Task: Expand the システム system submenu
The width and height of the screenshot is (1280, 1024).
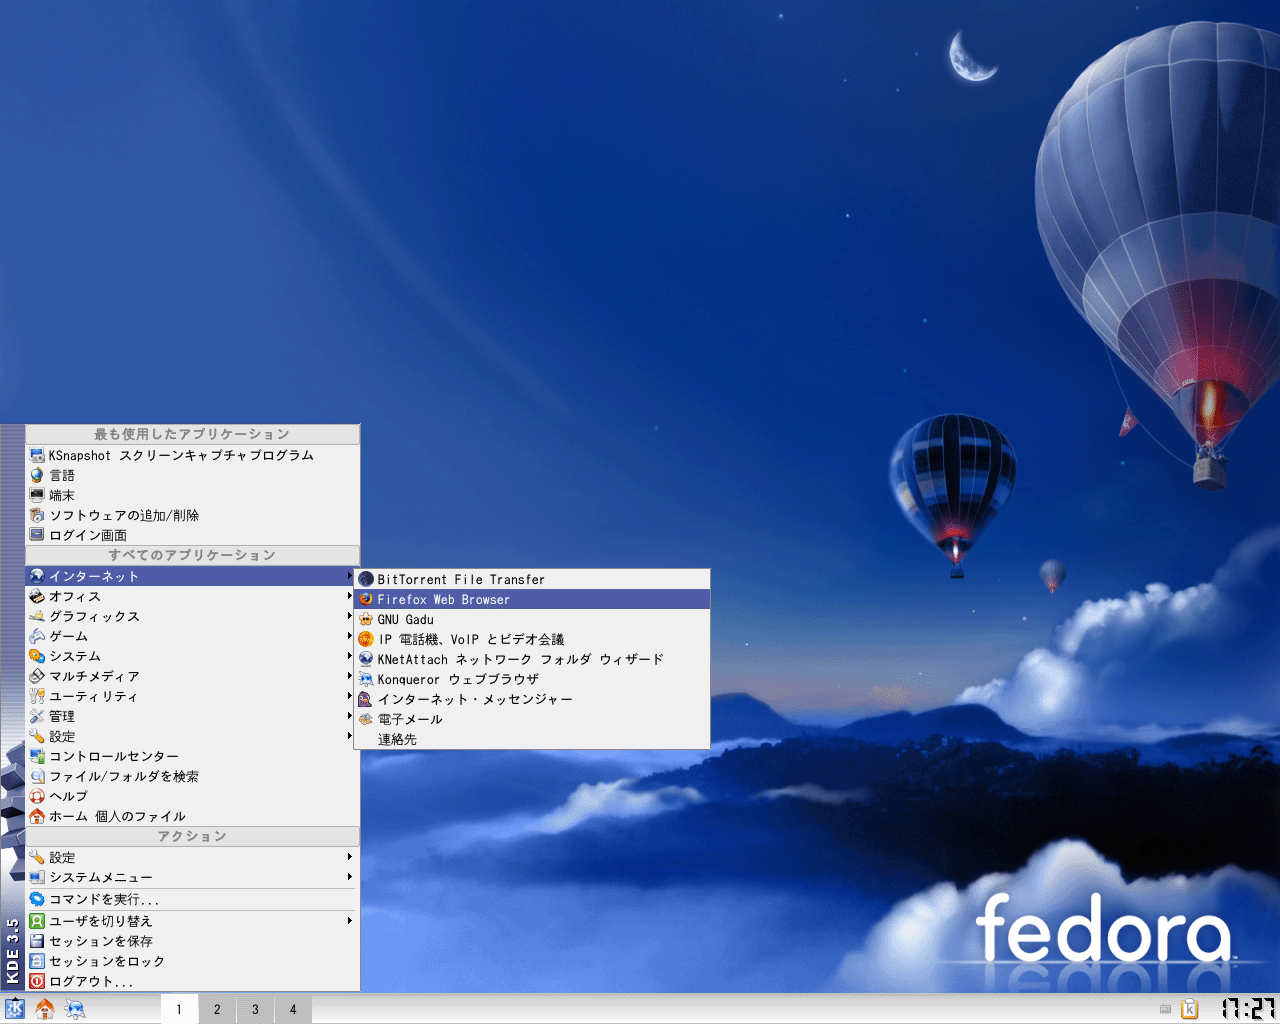Action: pos(192,656)
